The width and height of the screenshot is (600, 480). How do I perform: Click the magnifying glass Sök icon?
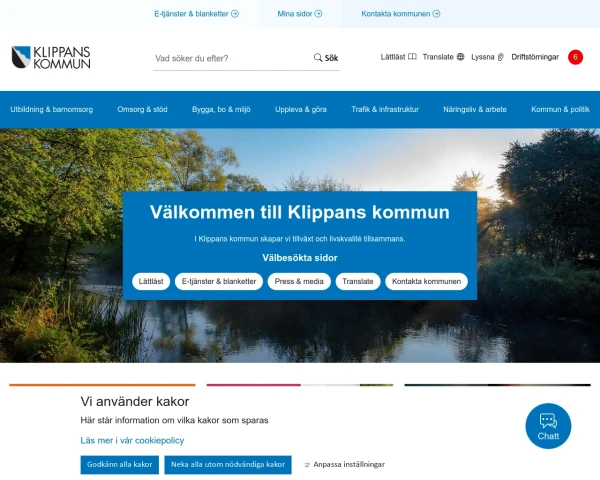[318, 58]
